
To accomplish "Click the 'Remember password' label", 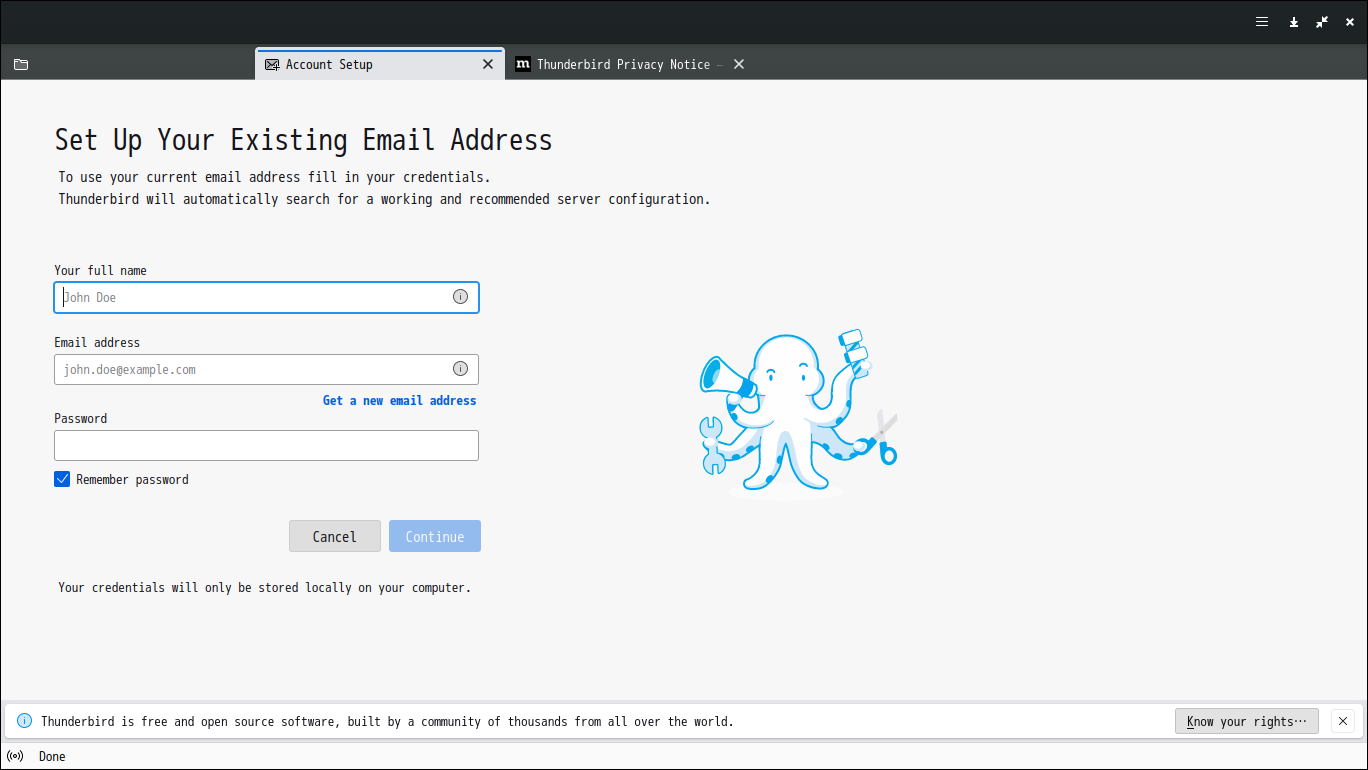I will (x=132, y=479).
